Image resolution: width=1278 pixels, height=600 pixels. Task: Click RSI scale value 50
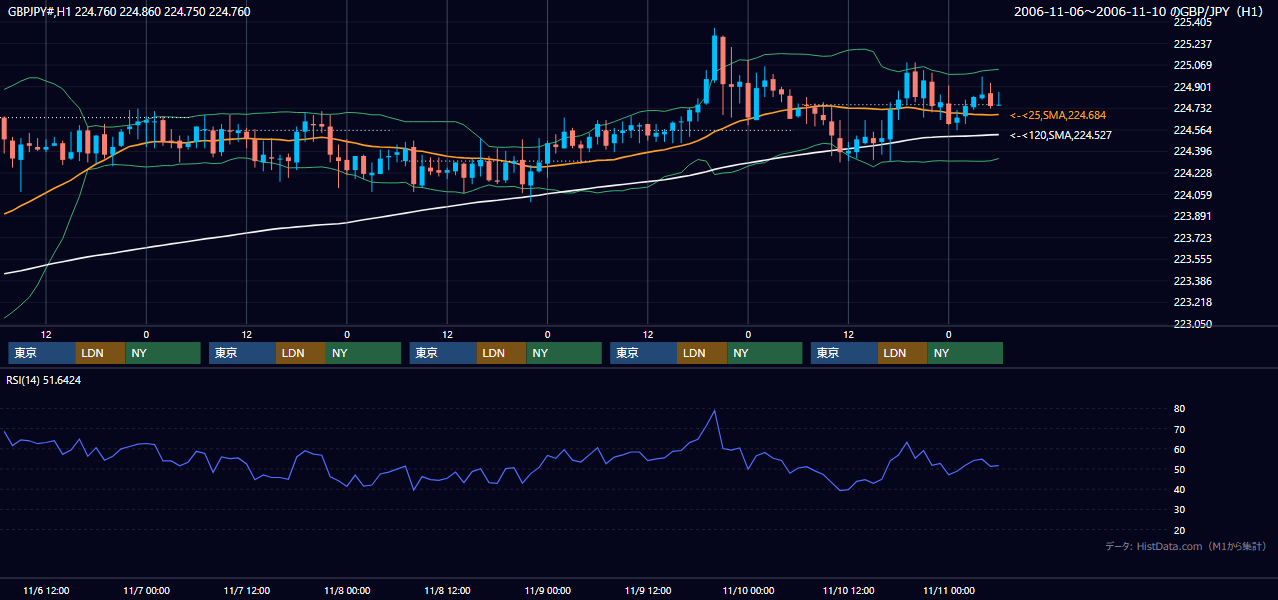1180,469
